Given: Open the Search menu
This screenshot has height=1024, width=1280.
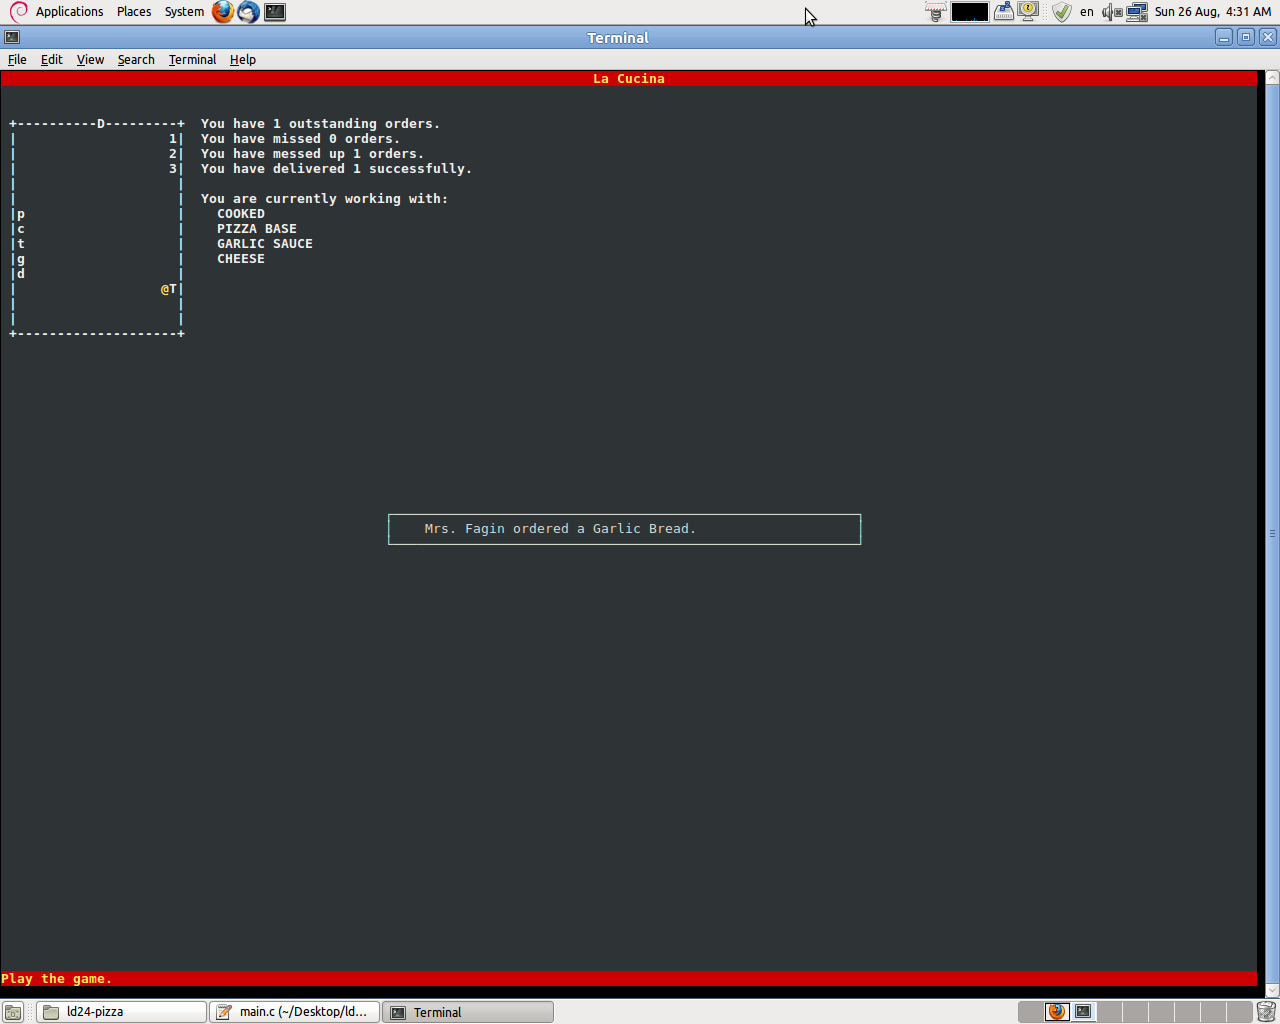Looking at the screenshot, I should coord(136,59).
